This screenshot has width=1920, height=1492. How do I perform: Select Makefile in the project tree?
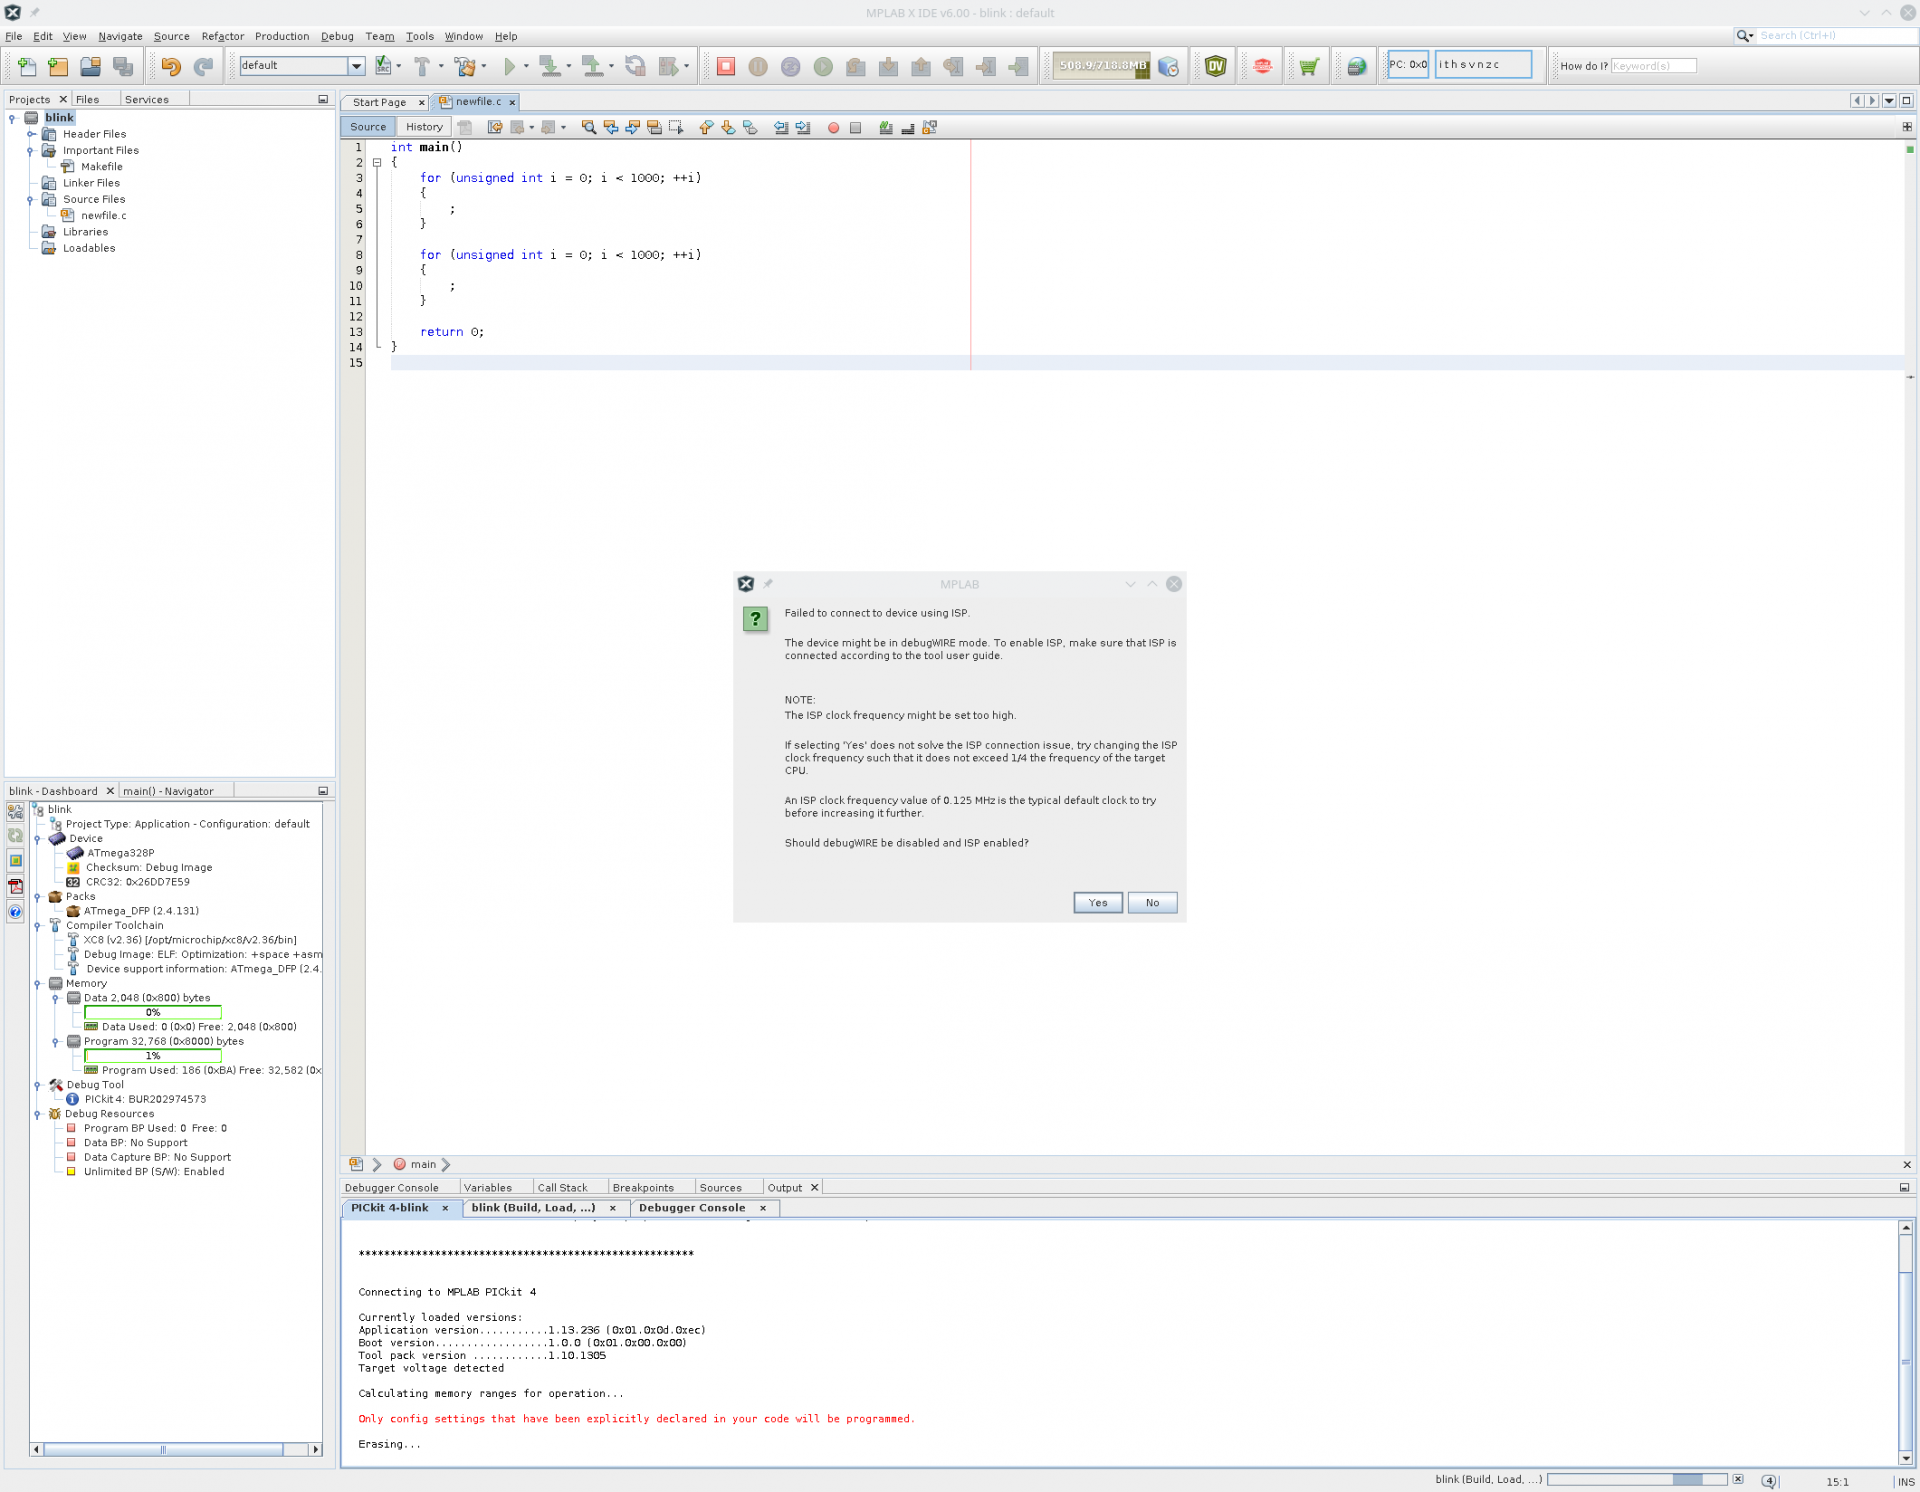pyautogui.click(x=102, y=167)
